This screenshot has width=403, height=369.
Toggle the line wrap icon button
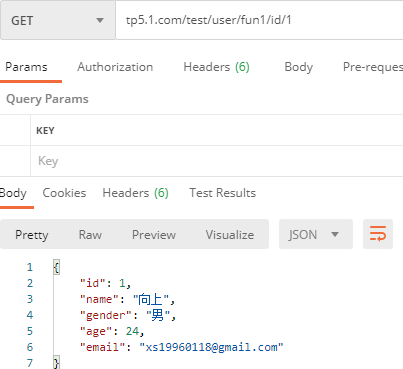(x=378, y=234)
